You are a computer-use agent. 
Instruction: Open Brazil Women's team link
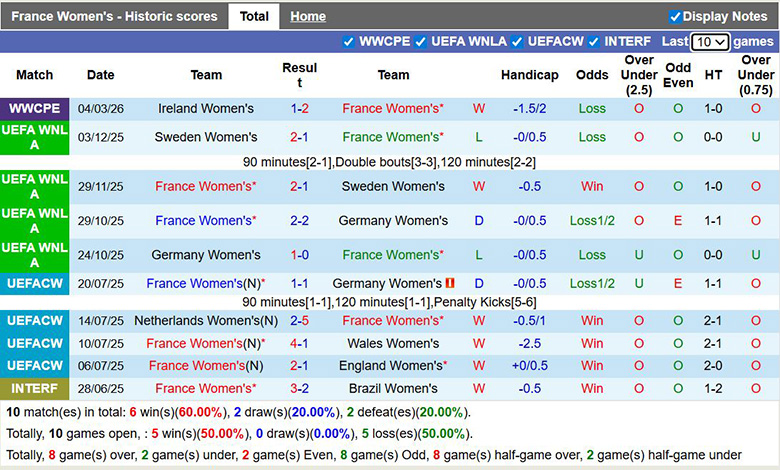393,388
